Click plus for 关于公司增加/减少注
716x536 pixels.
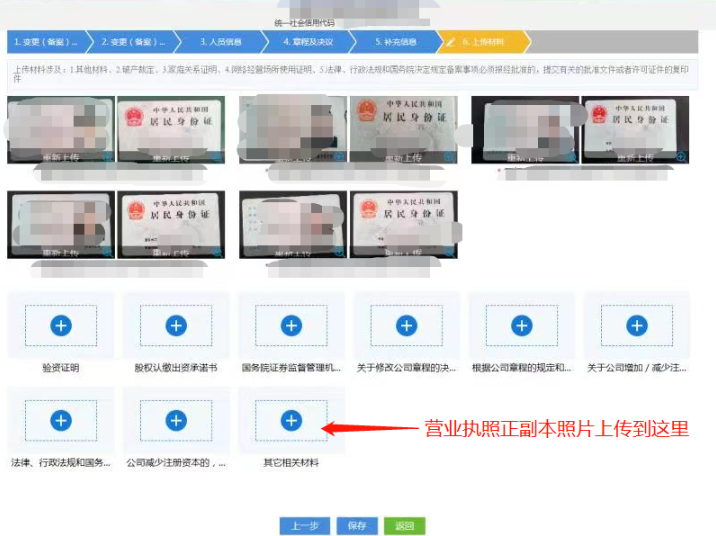pos(637,325)
